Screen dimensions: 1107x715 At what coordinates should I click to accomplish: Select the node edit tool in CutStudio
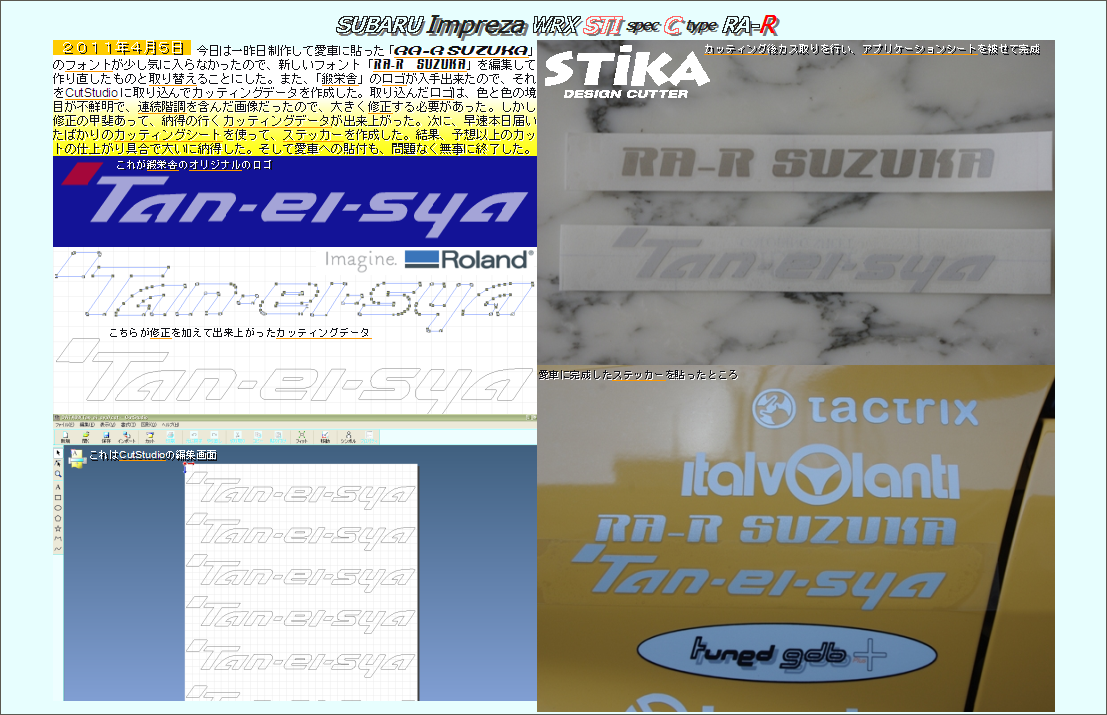(x=58, y=464)
